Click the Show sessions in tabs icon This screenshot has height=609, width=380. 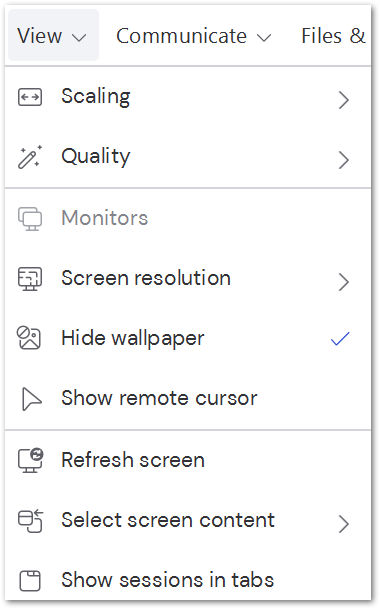[30, 581]
